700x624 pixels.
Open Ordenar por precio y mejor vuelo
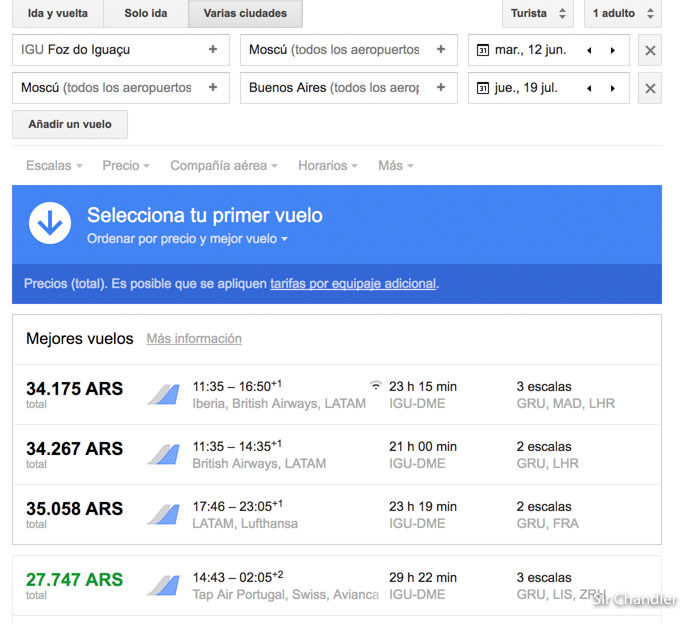pyautogui.click(x=187, y=239)
